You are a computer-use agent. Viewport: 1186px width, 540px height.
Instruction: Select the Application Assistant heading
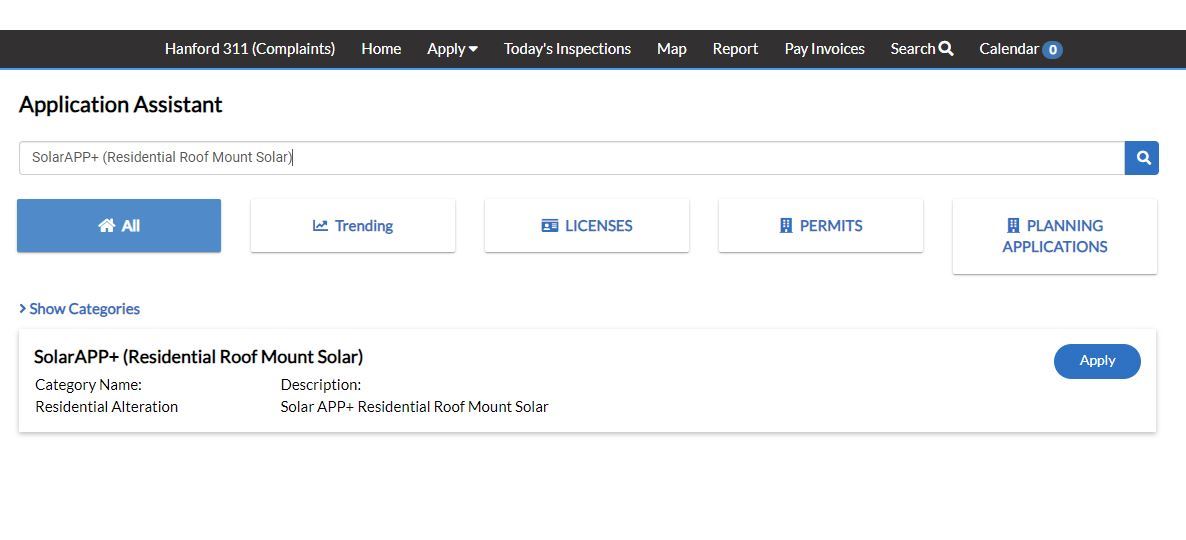(120, 104)
